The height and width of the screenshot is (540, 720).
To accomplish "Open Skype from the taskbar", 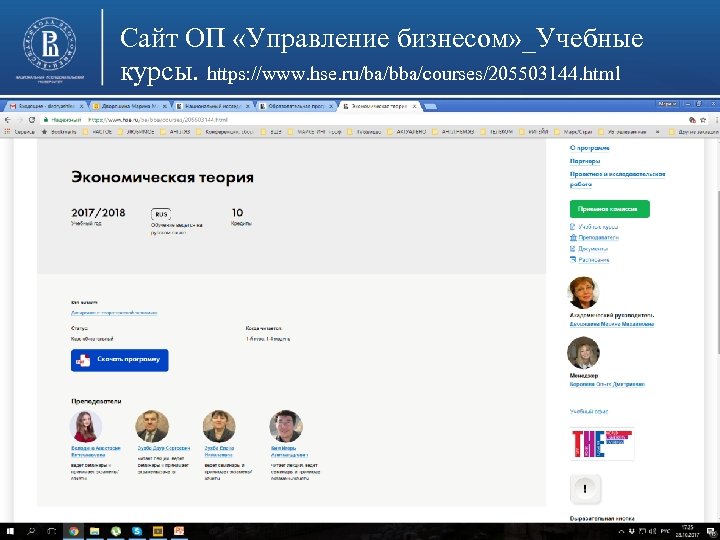I will (x=137, y=532).
